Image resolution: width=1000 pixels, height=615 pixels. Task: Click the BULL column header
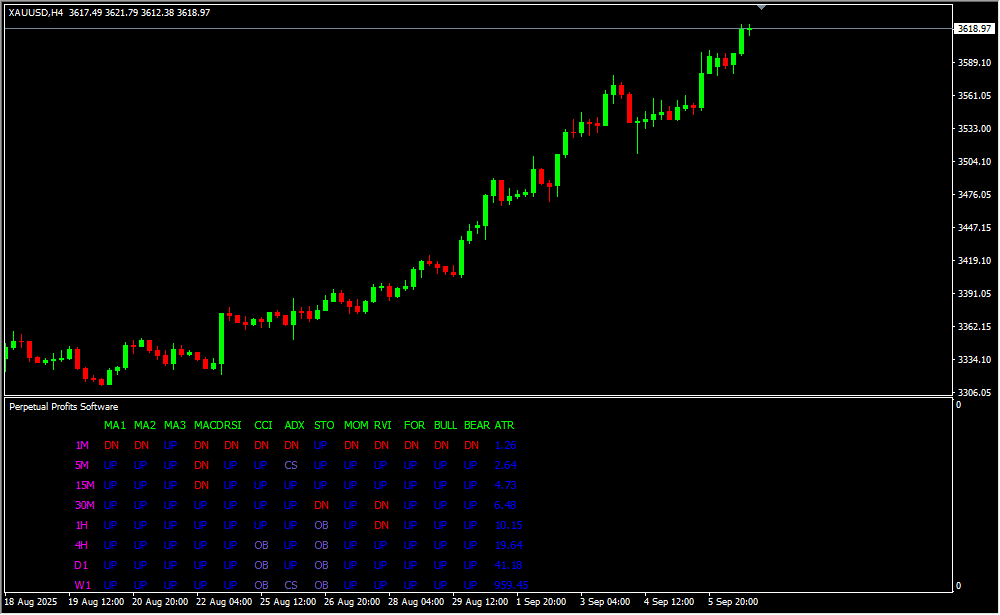[445, 426]
